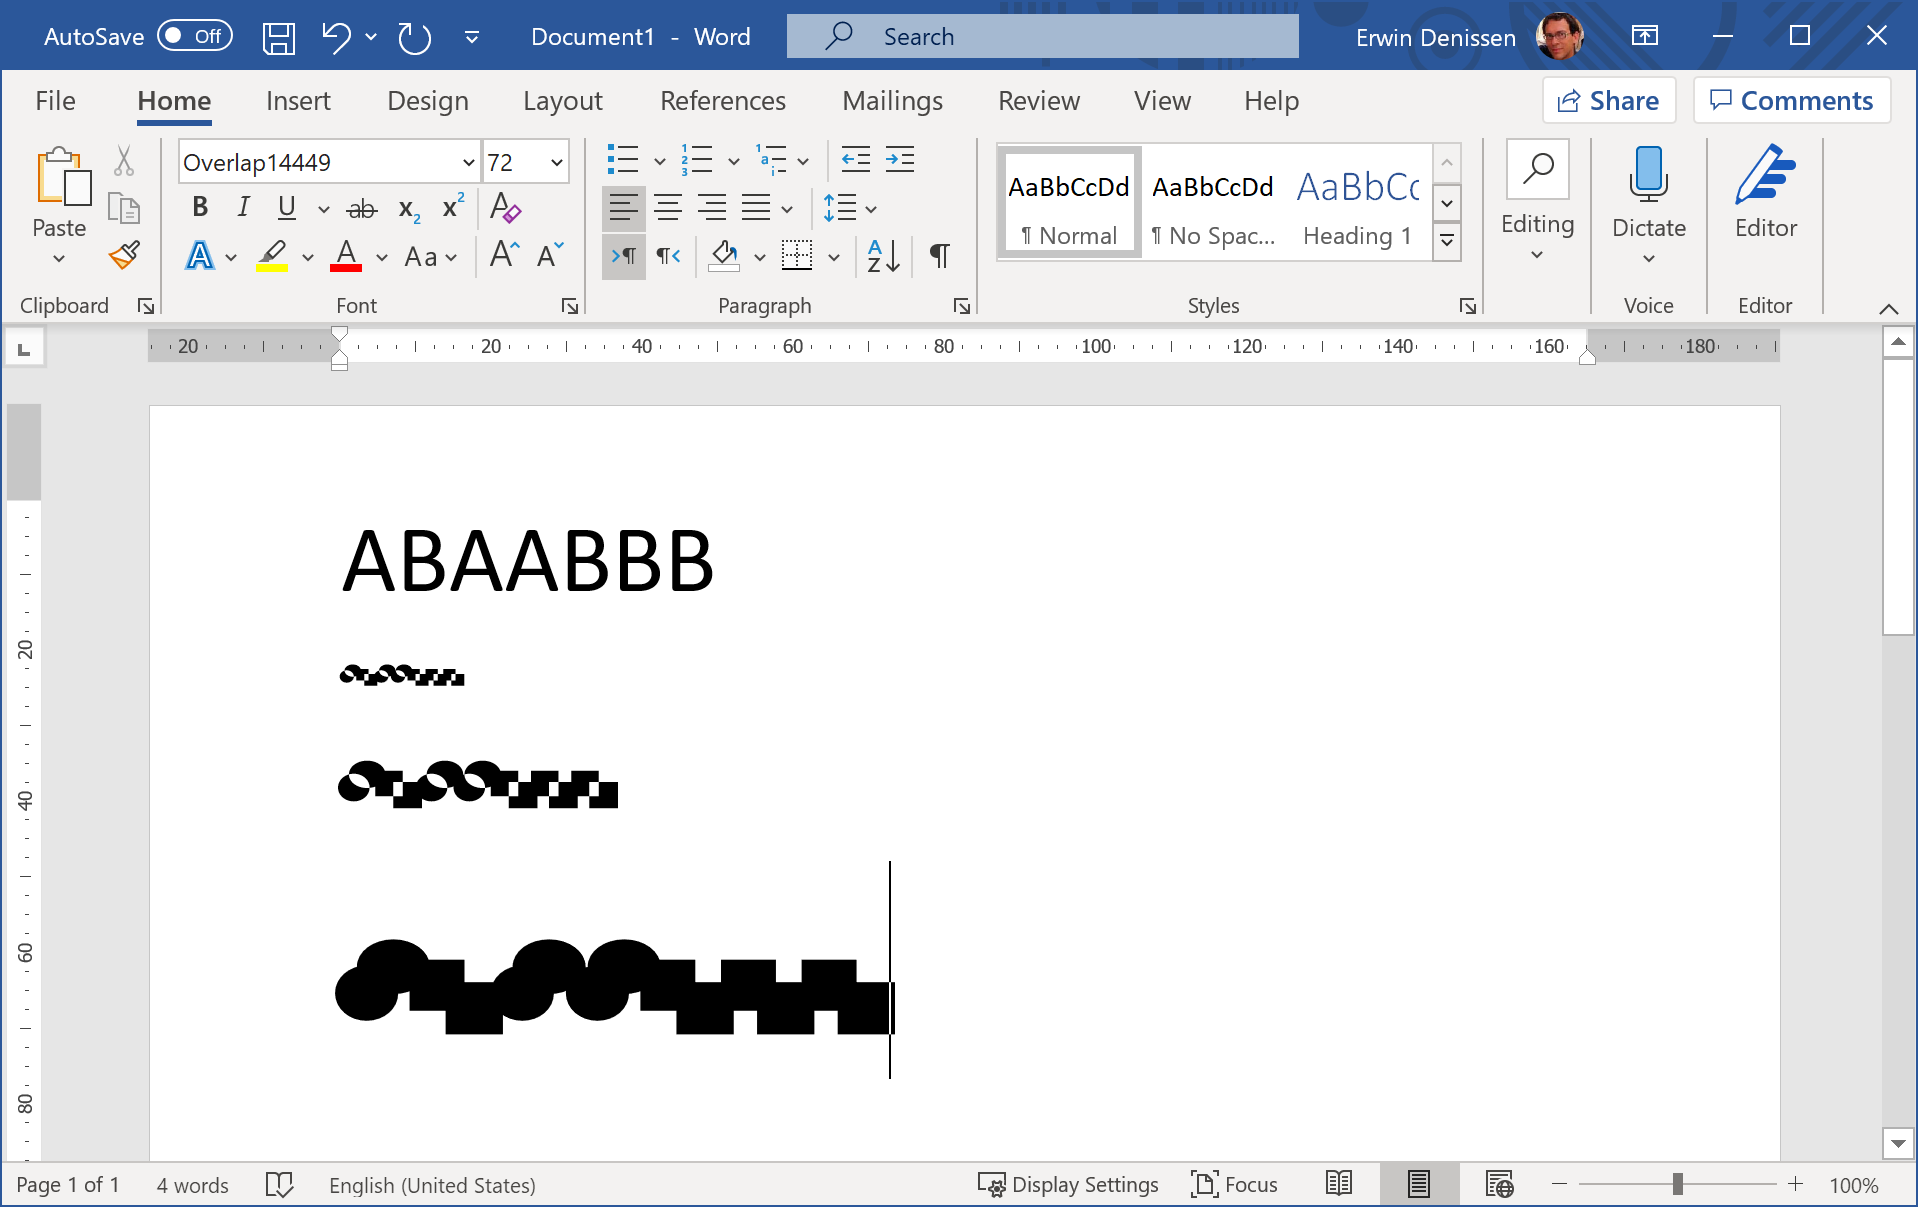The image size is (1918, 1207).
Task: Click the Clear All Formatting icon
Action: coord(505,208)
